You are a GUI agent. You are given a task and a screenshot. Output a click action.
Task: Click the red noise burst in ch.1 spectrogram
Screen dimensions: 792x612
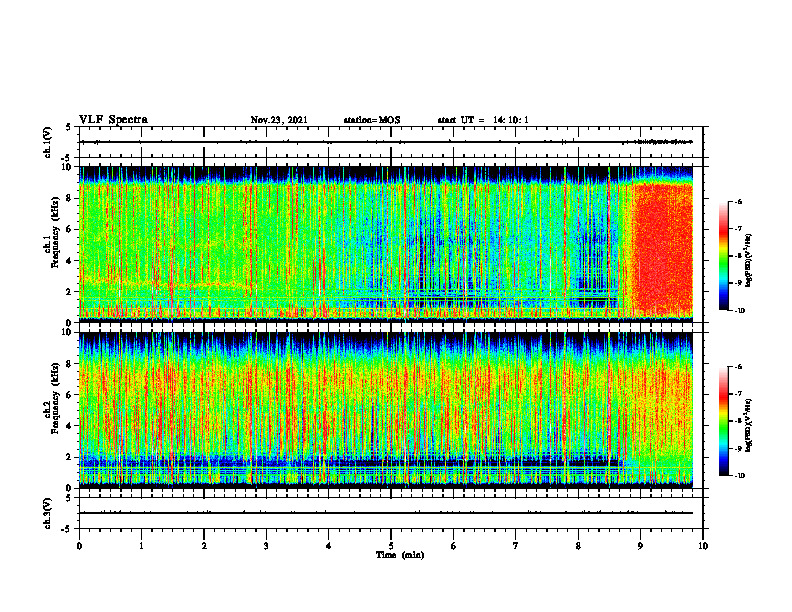click(x=662, y=250)
